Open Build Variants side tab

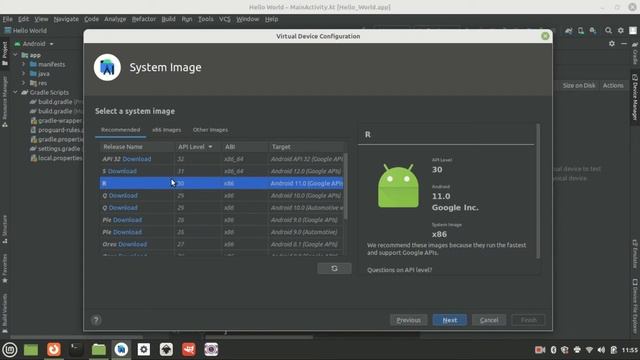(x=5, y=313)
